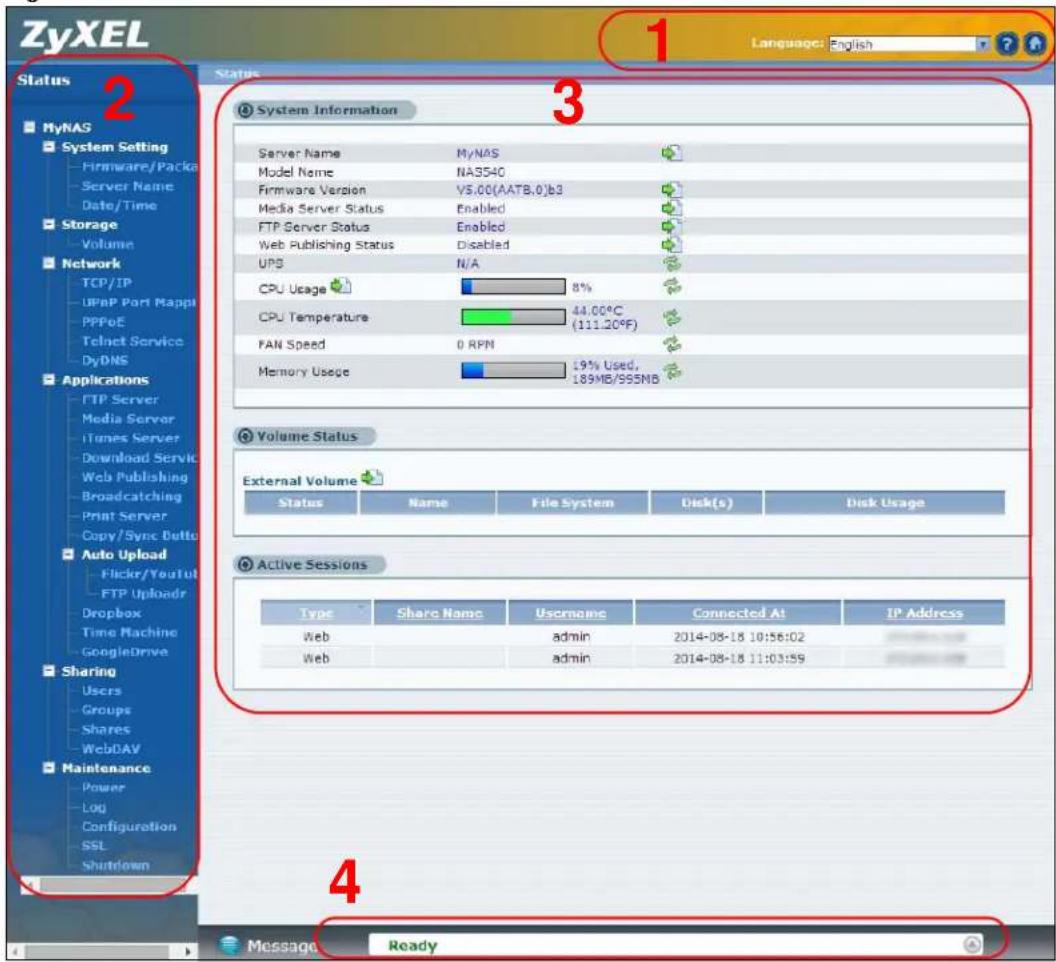
Task: Click the CPU Temperature bar
Action: (x=513, y=317)
